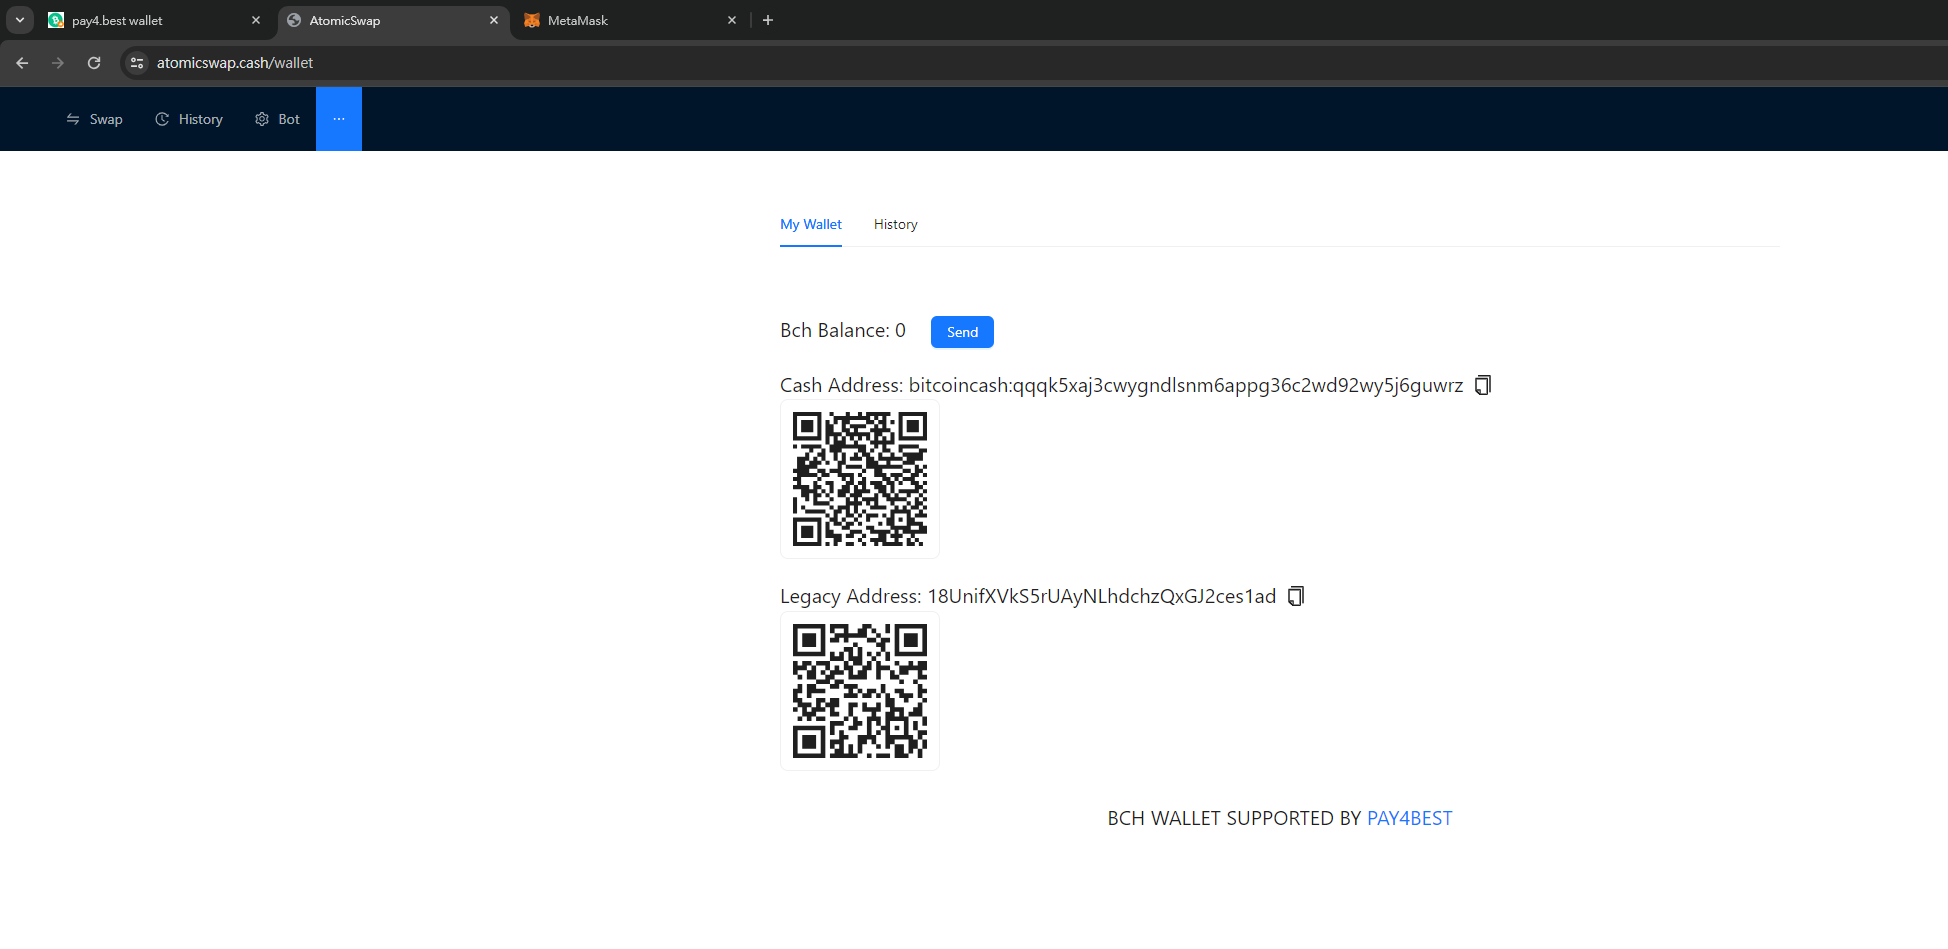This screenshot has height=949, width=1948.
Task: View site information icon in address bar
Action: 137,63
